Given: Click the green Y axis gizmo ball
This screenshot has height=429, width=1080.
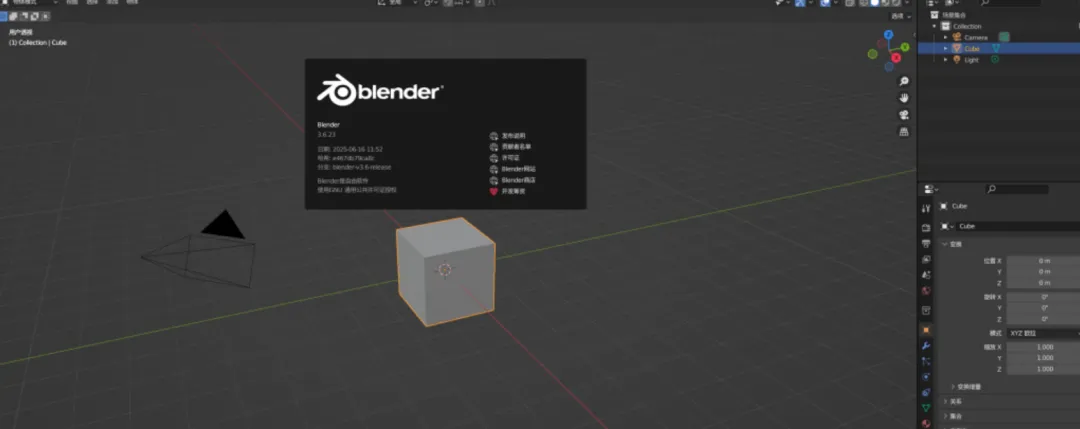Looking at the screenshot, I should [904, 47].
